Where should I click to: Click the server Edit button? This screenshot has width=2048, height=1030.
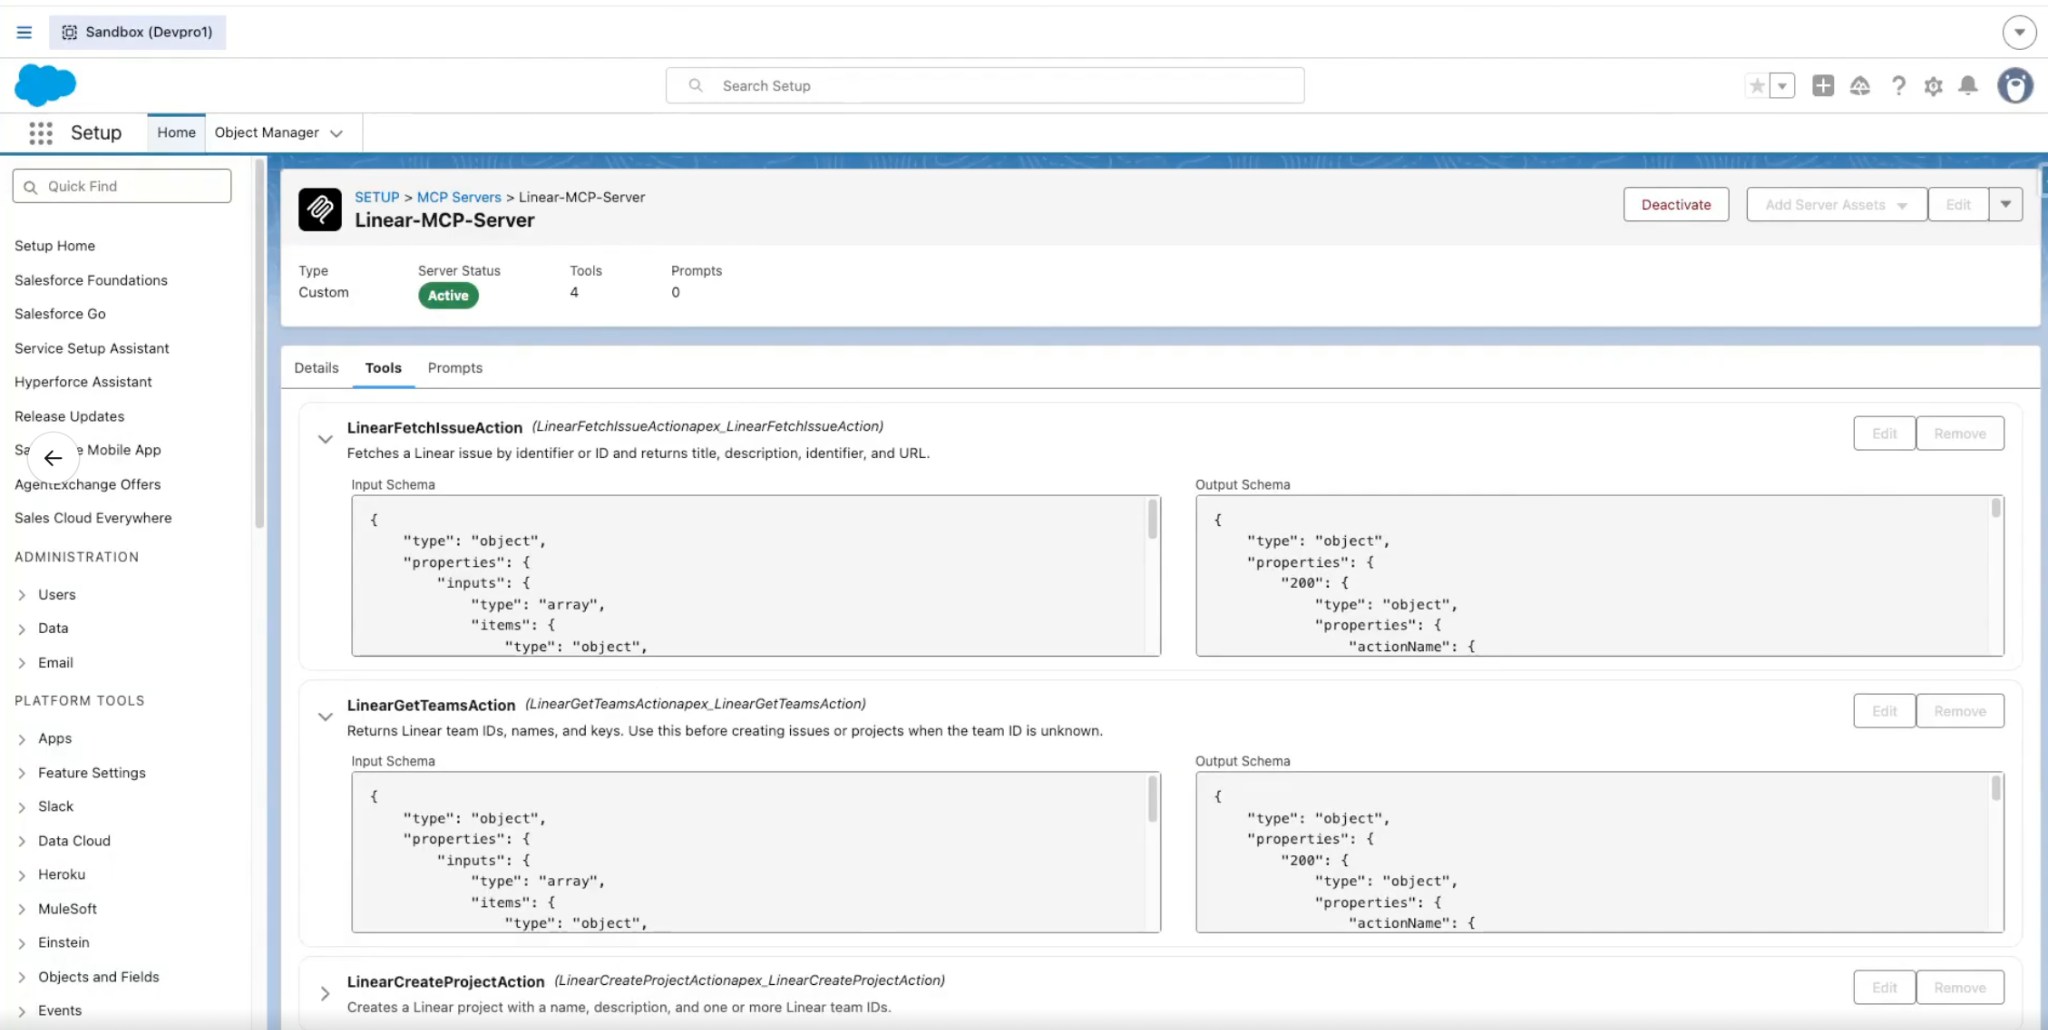(1958, 205)
